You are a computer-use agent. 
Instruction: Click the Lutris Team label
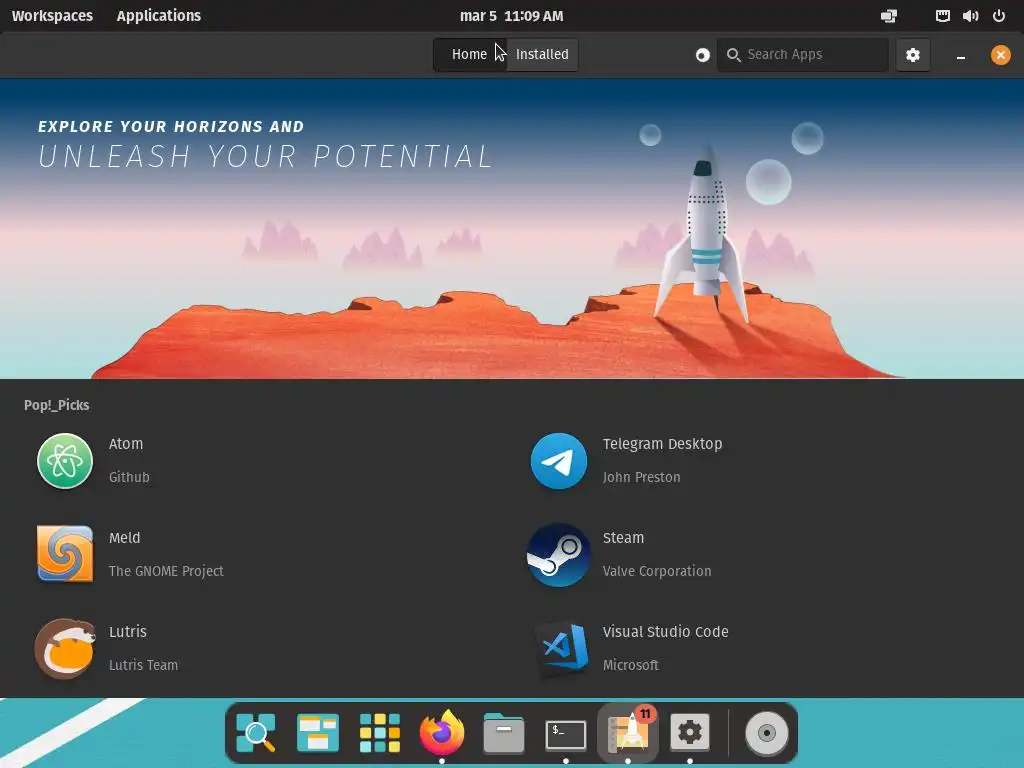pyautogui.click(x=143, y=665)
